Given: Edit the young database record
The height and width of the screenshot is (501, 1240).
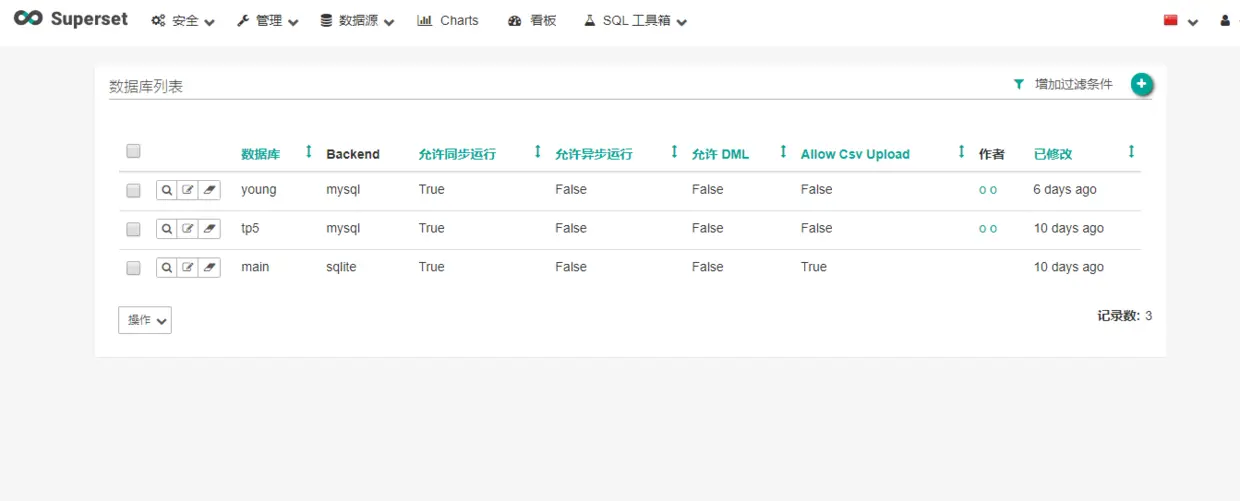Looking at the screenshot, I should [188, 189].
